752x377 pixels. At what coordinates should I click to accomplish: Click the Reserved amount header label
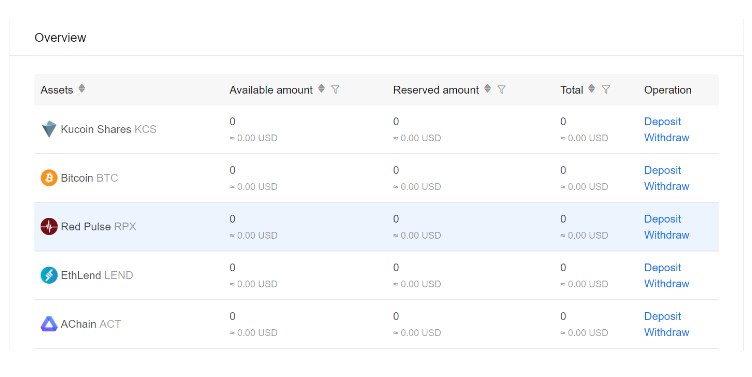click(436, 90)
